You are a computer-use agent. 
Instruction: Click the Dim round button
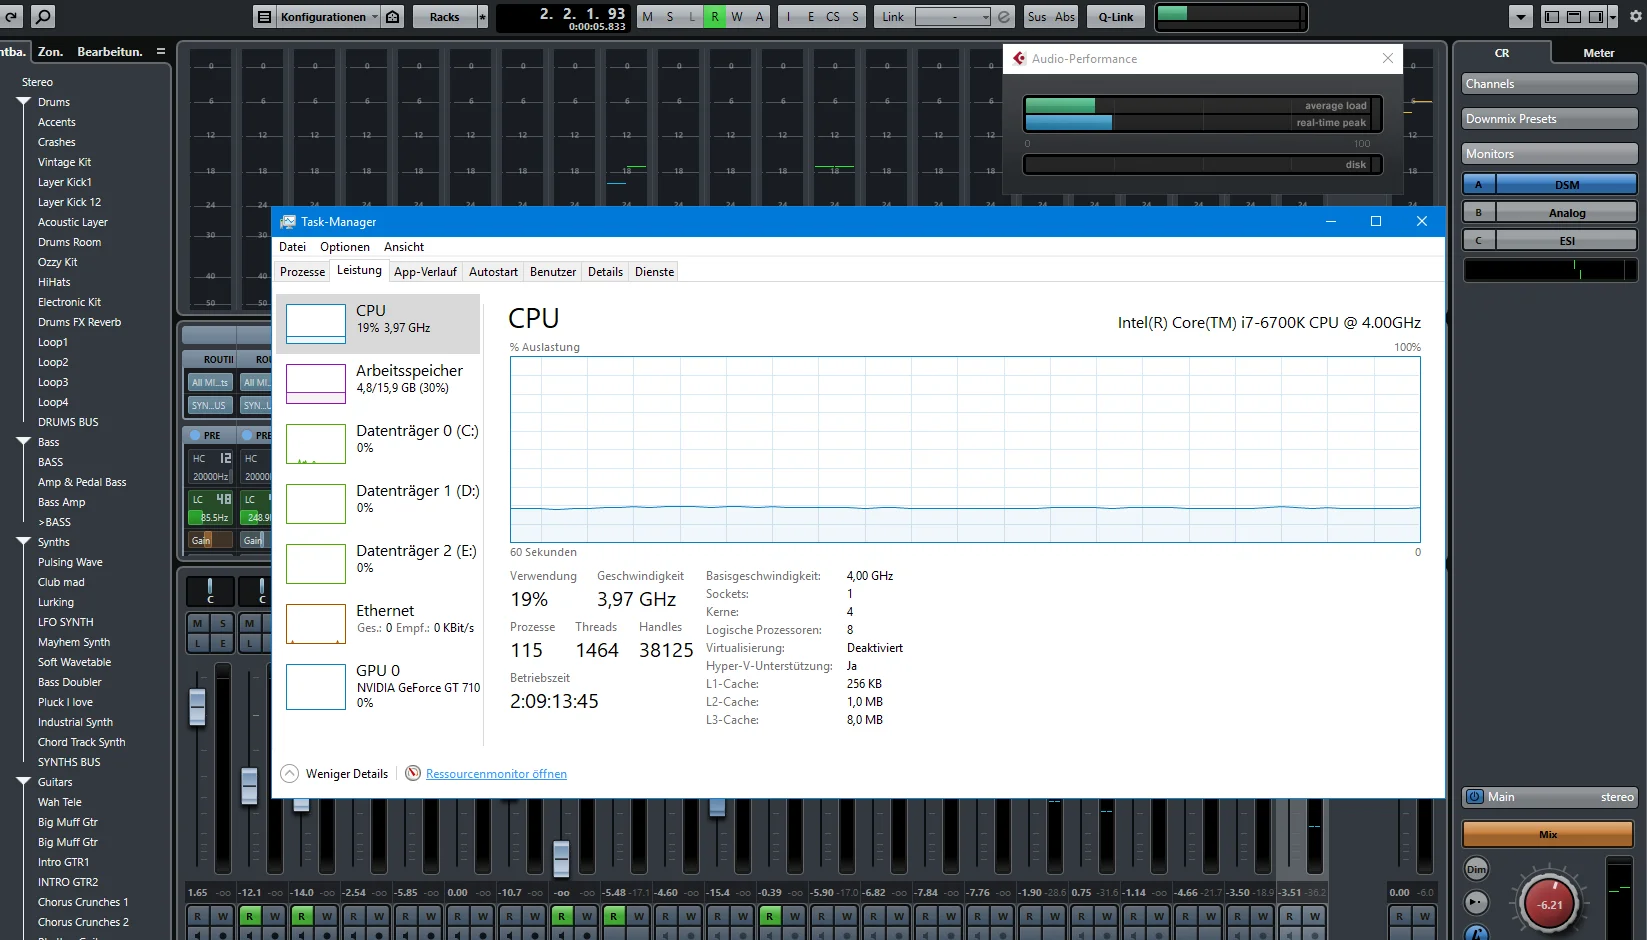click(x=1476, y=869)
